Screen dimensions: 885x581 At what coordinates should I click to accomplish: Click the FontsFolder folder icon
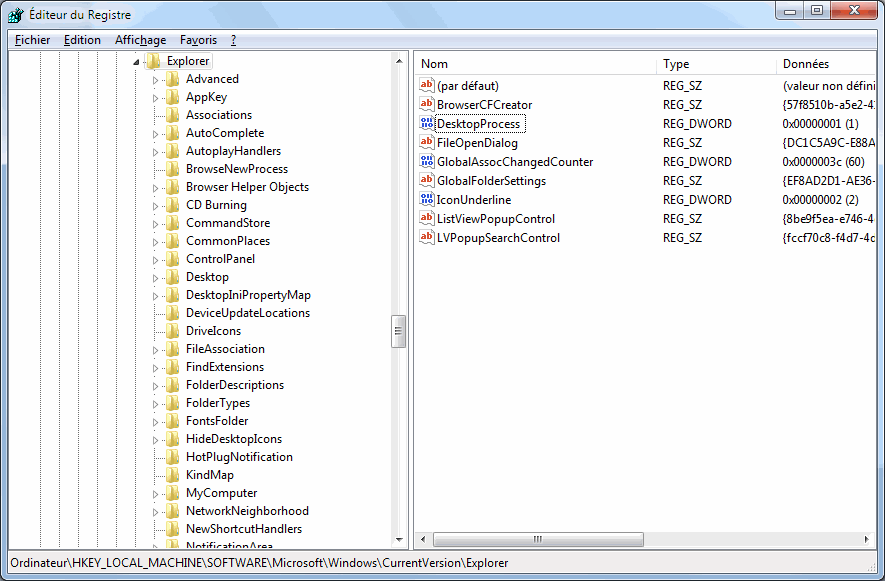(173, 421)
